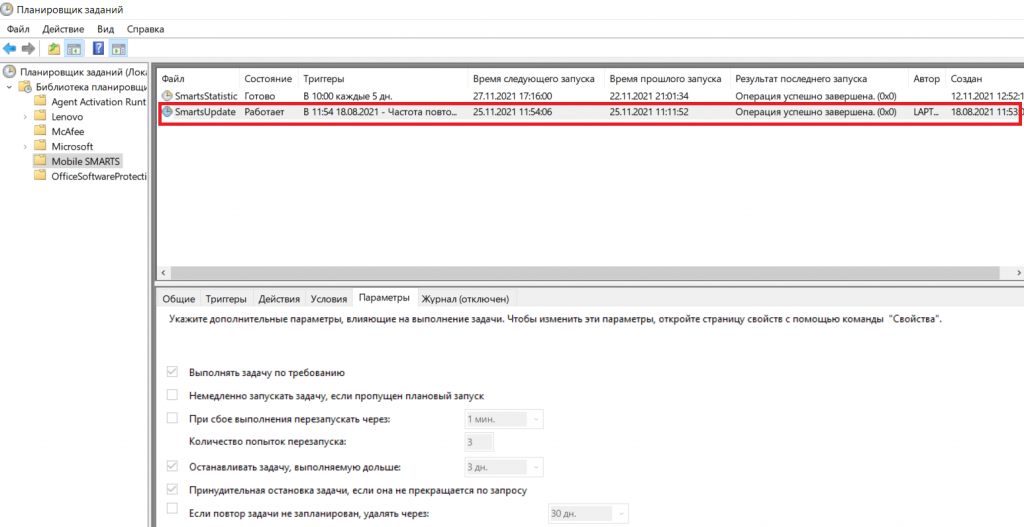Screen dimensions: 1024x527
Task: Toggle 'Если повтор задачи не запланирован' checkbox
Action: (172, 509)
